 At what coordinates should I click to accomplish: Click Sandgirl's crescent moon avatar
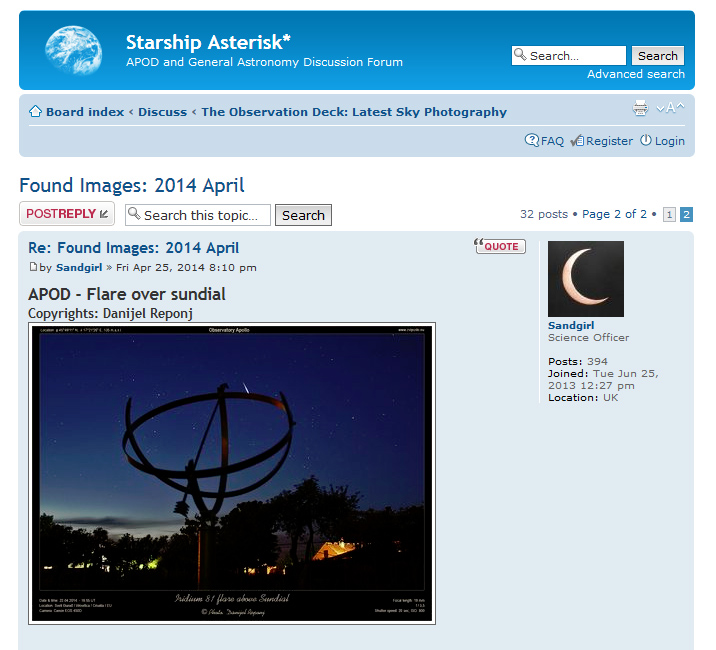coord(586,279)
